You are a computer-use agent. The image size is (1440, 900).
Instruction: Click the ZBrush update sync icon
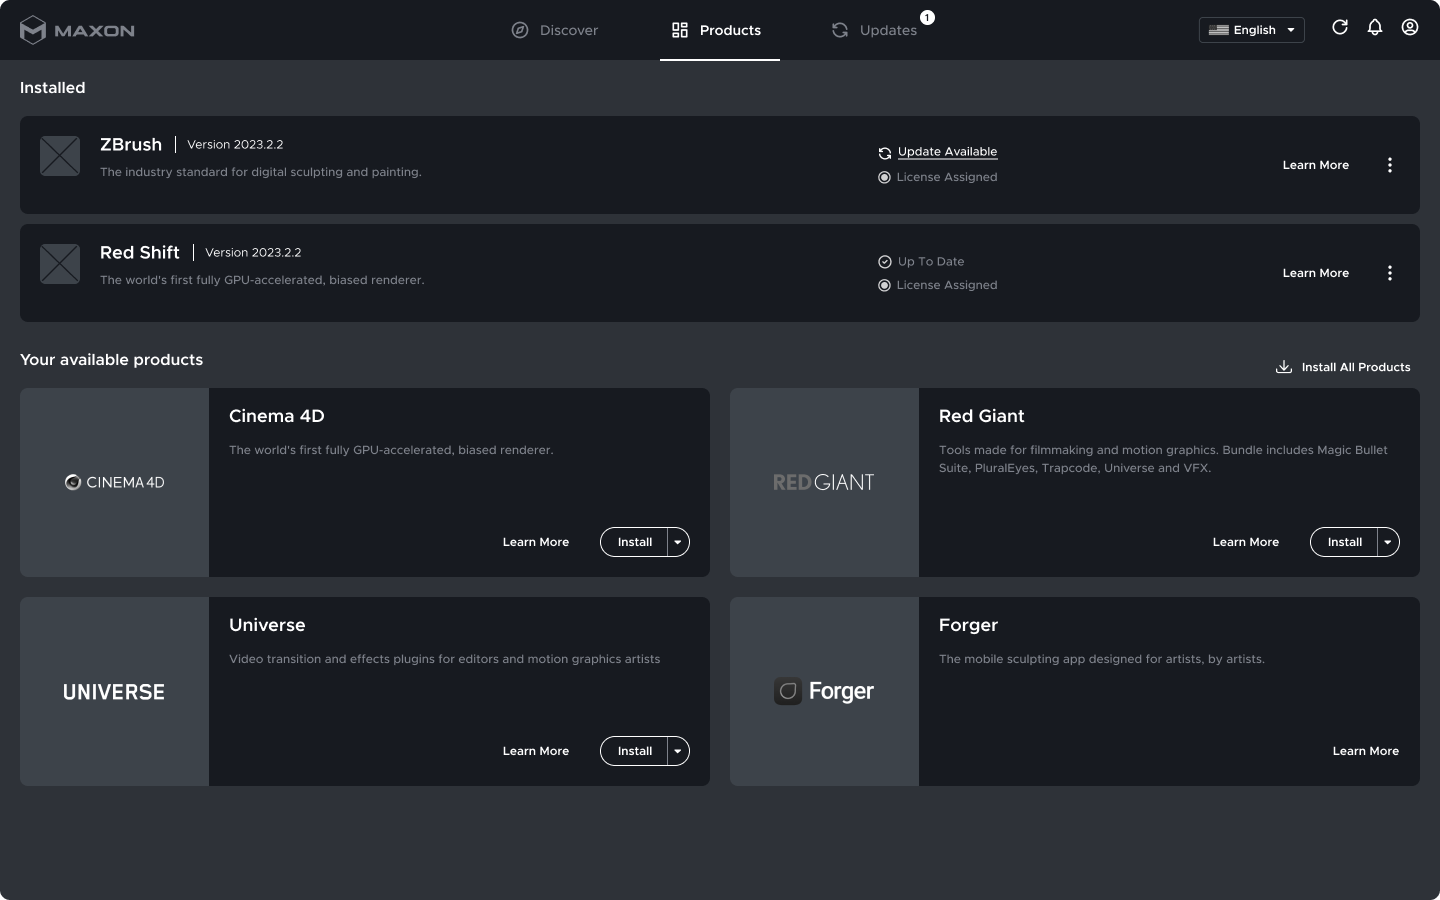point(885,153)
